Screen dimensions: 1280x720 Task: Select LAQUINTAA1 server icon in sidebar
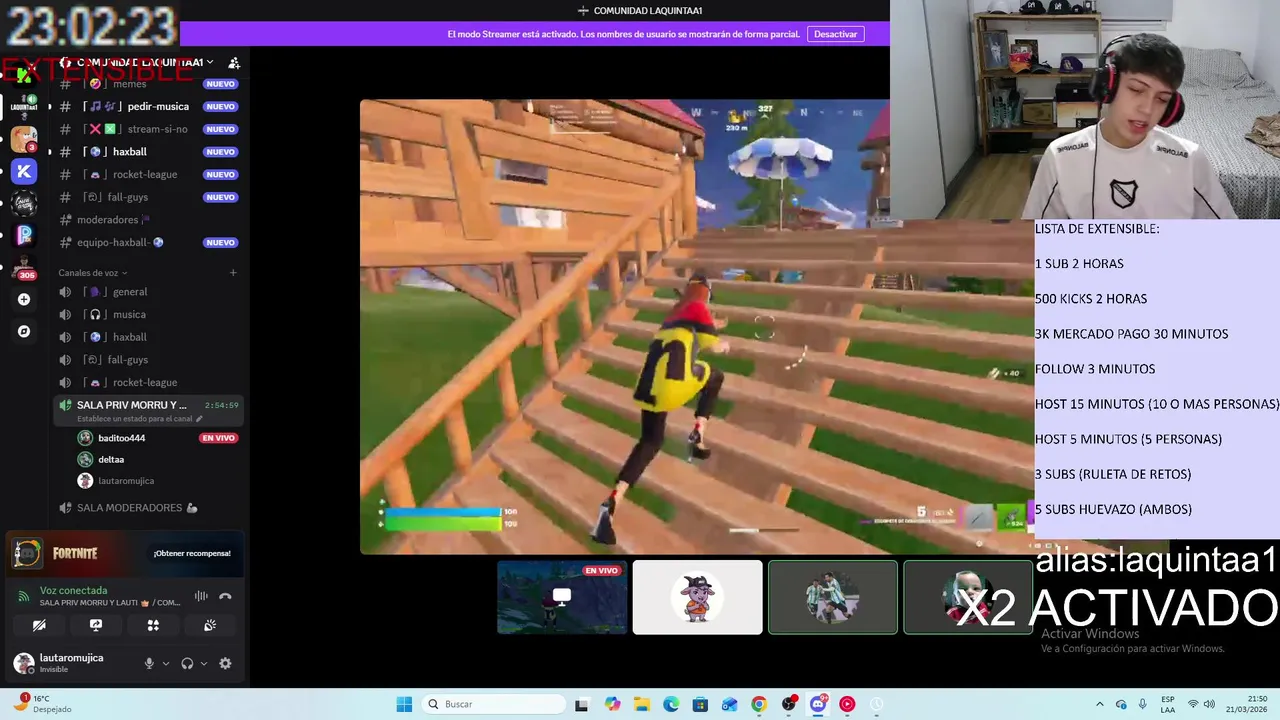point(24,106)
